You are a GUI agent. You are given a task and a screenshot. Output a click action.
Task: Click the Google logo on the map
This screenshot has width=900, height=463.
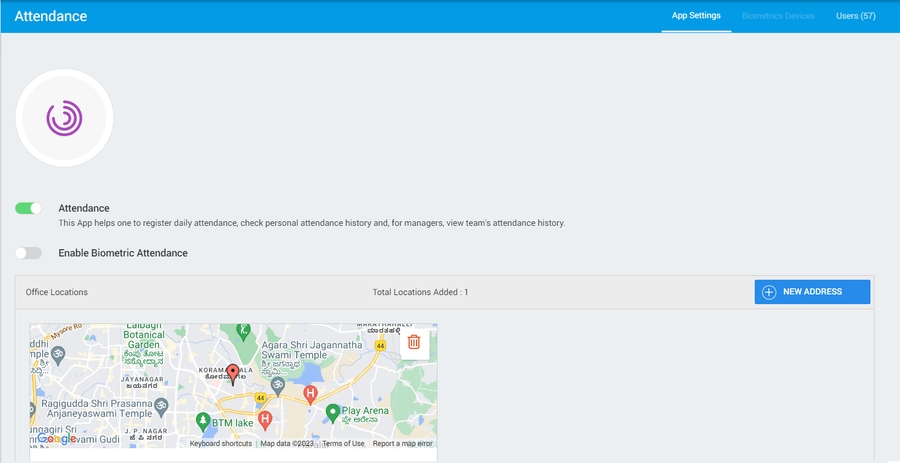[x=57, y=439]
